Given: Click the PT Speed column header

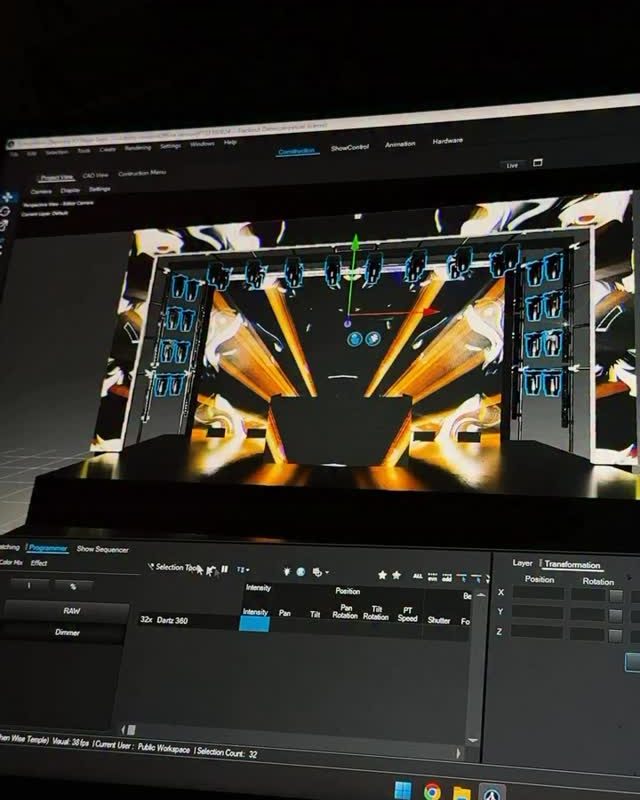Looking at the screenshot, I should (407, 614).
